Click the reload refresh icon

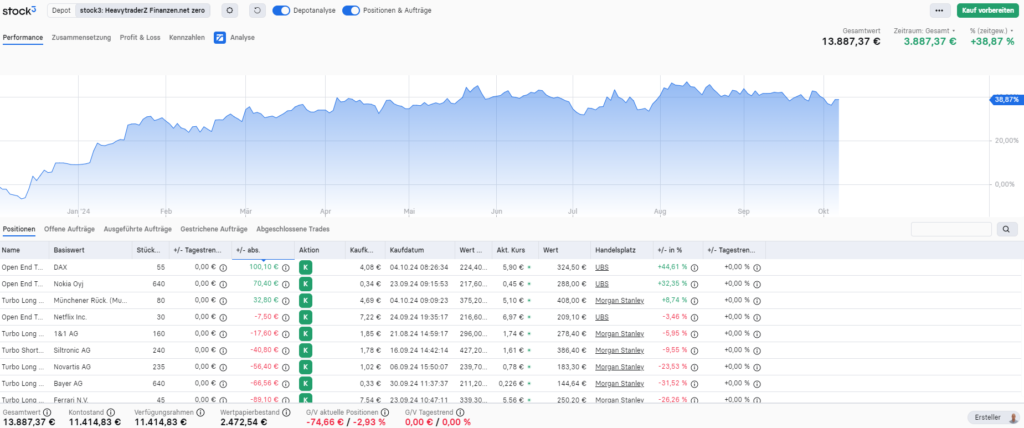coord(257,10)
